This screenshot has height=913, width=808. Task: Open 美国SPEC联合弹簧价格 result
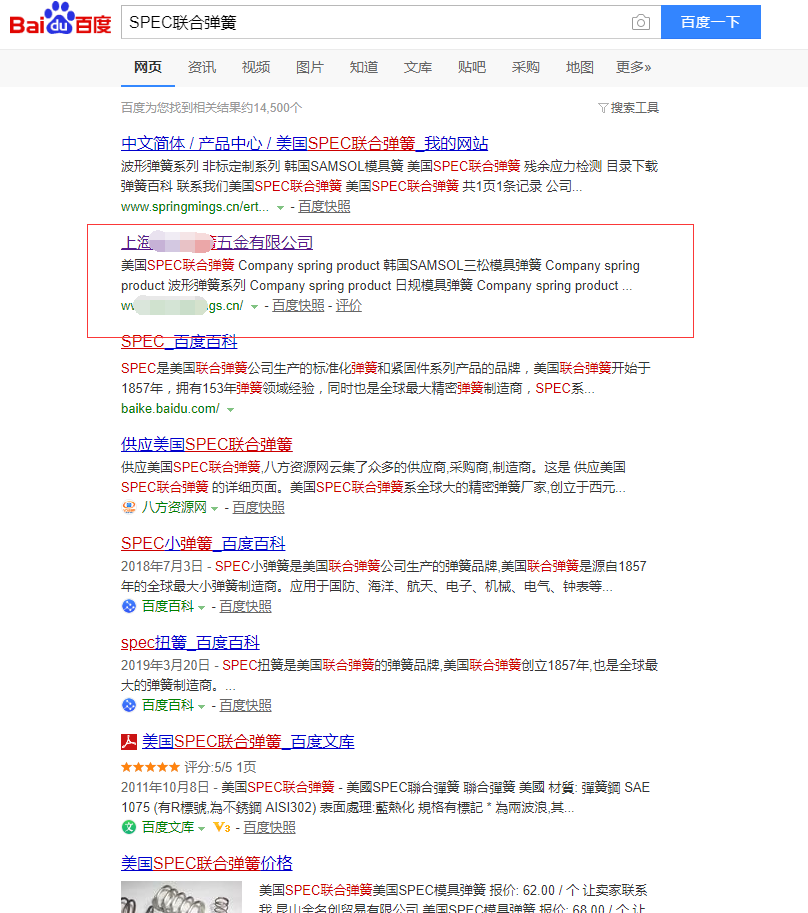pyautogui.click(x=207, y=863)
